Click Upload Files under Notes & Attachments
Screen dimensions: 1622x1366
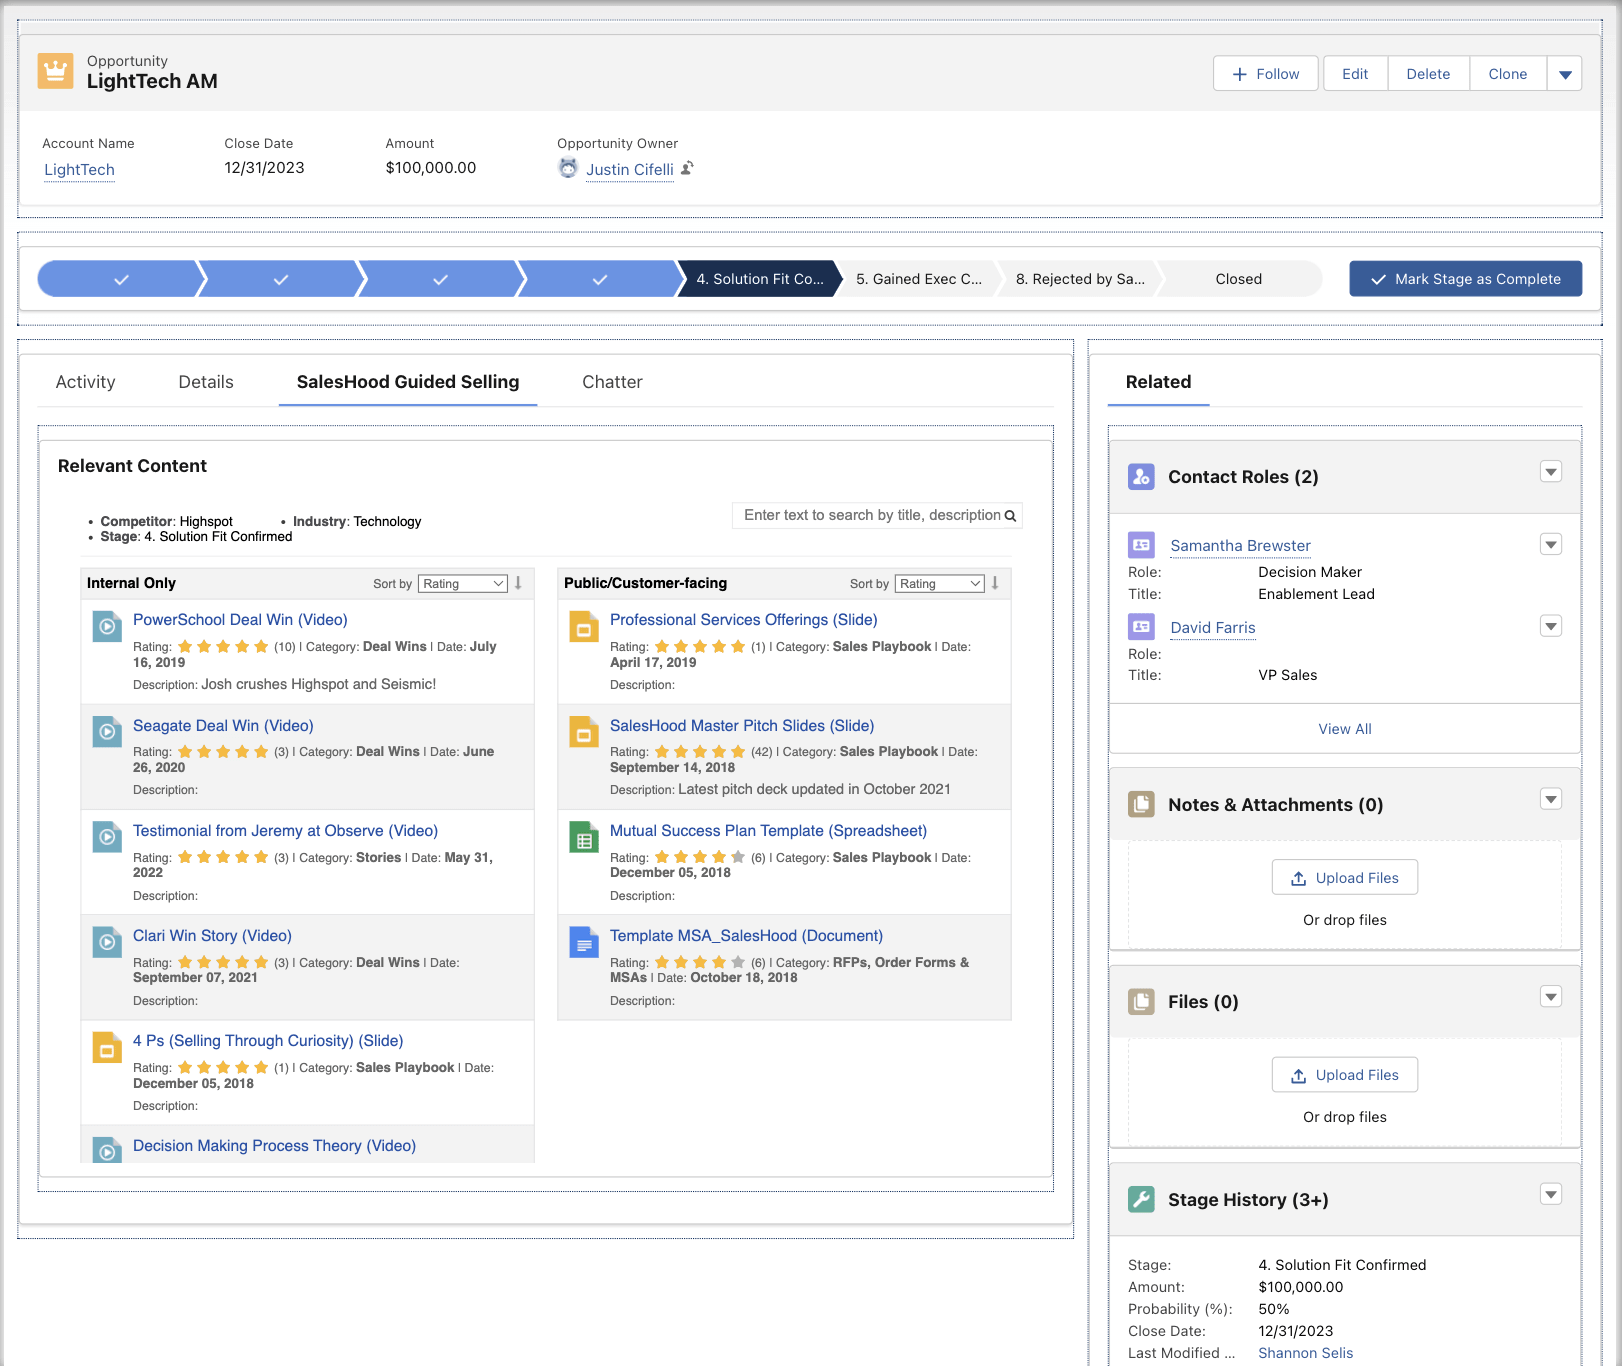click(x=1345, y=878)
